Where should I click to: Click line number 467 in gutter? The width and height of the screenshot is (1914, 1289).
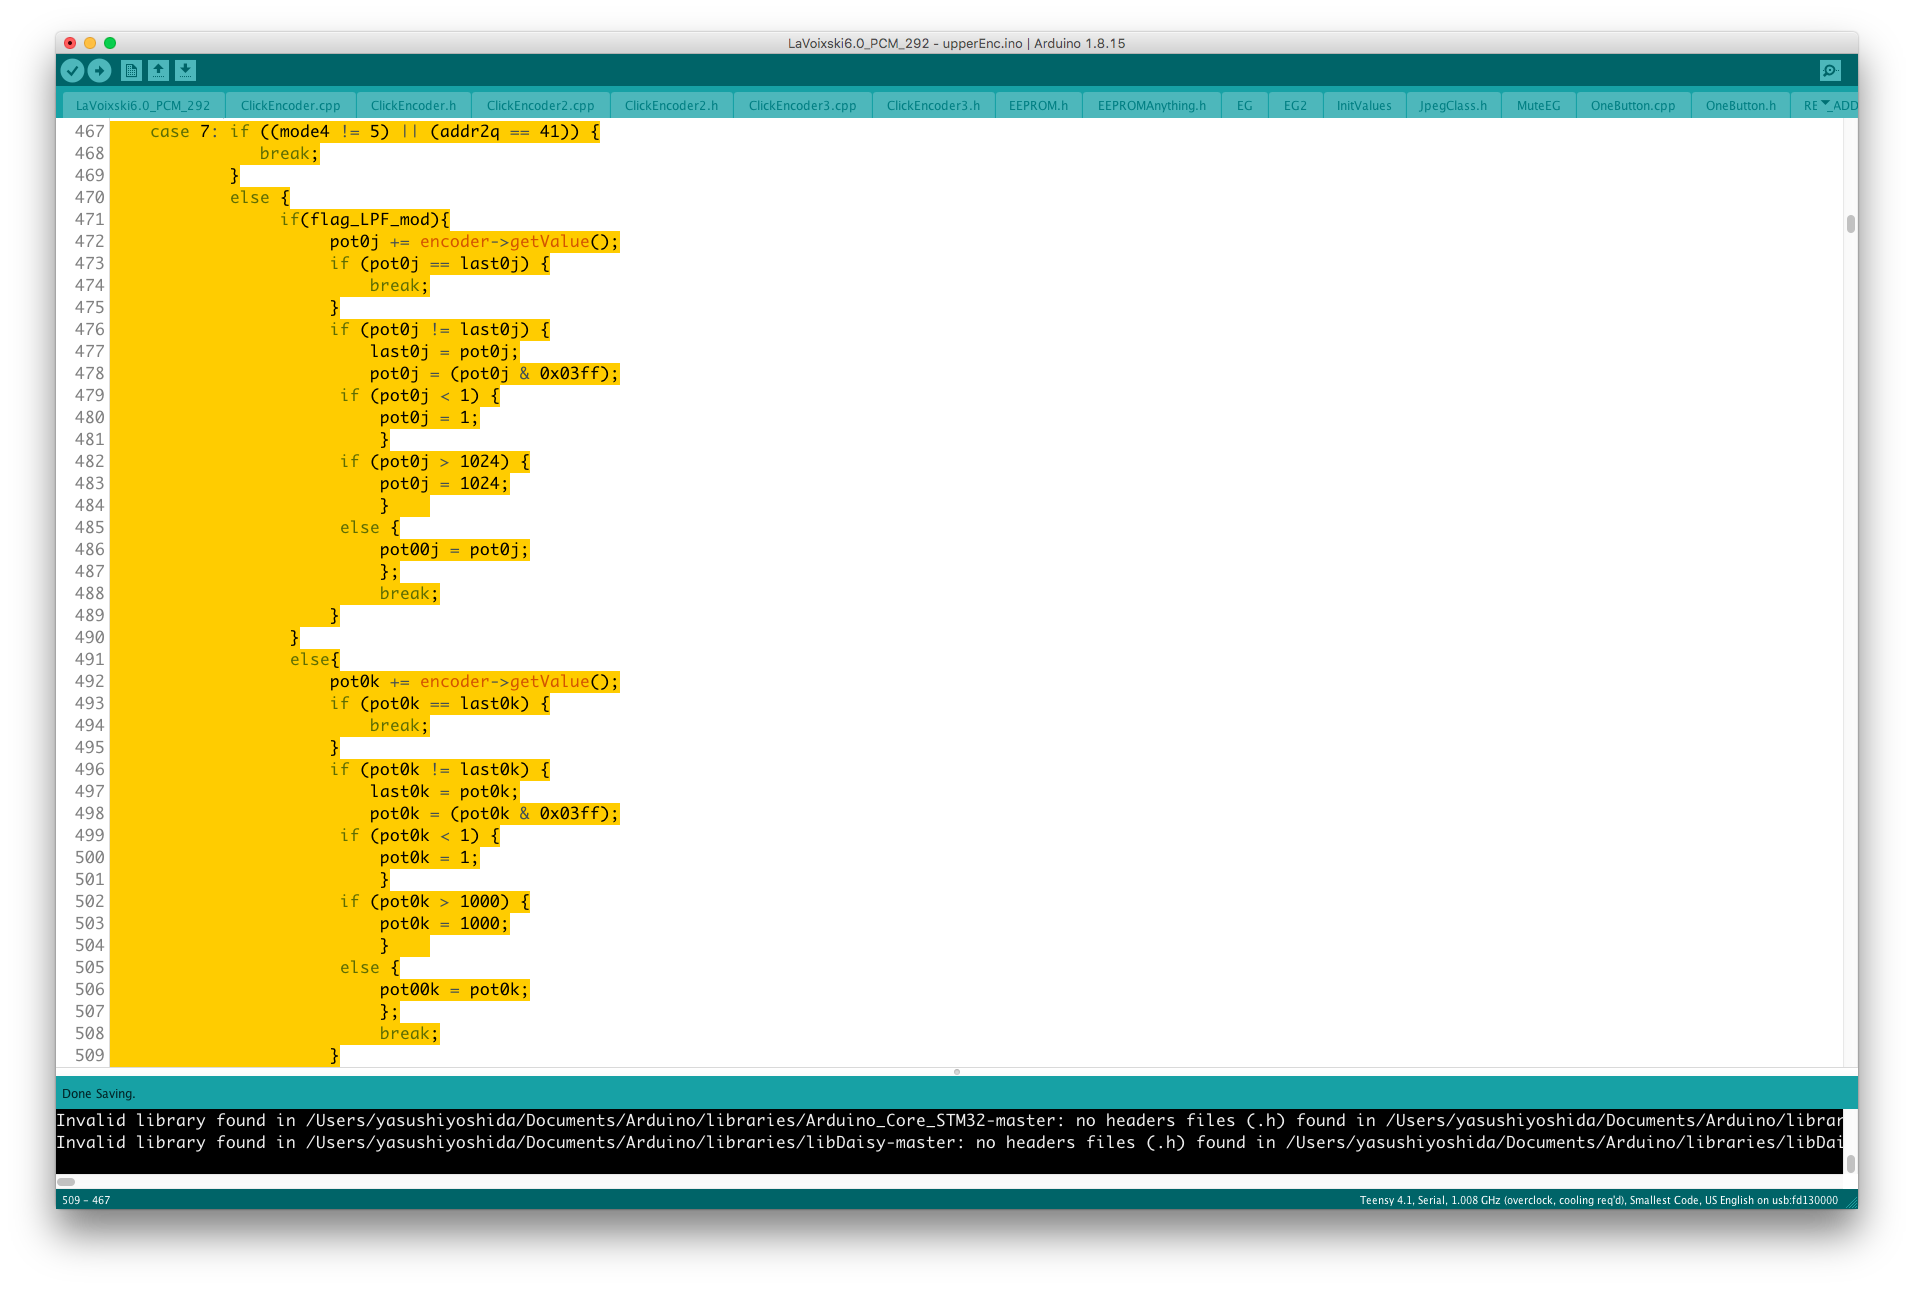89,131
